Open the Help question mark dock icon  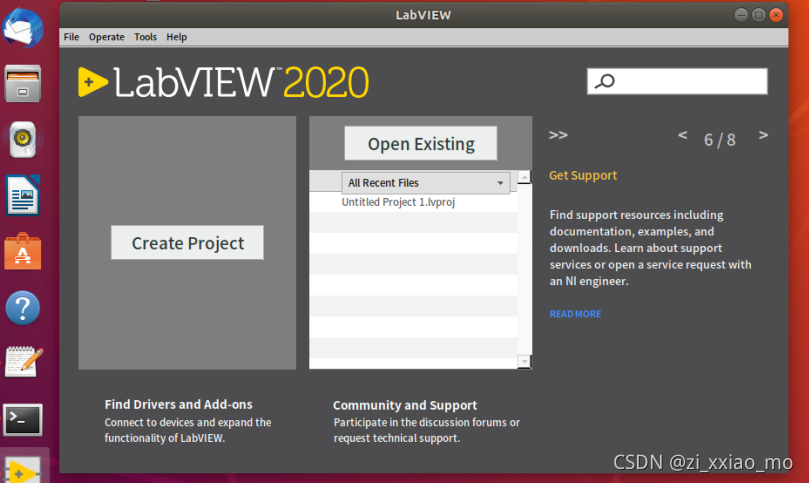[x=23, y=308]
